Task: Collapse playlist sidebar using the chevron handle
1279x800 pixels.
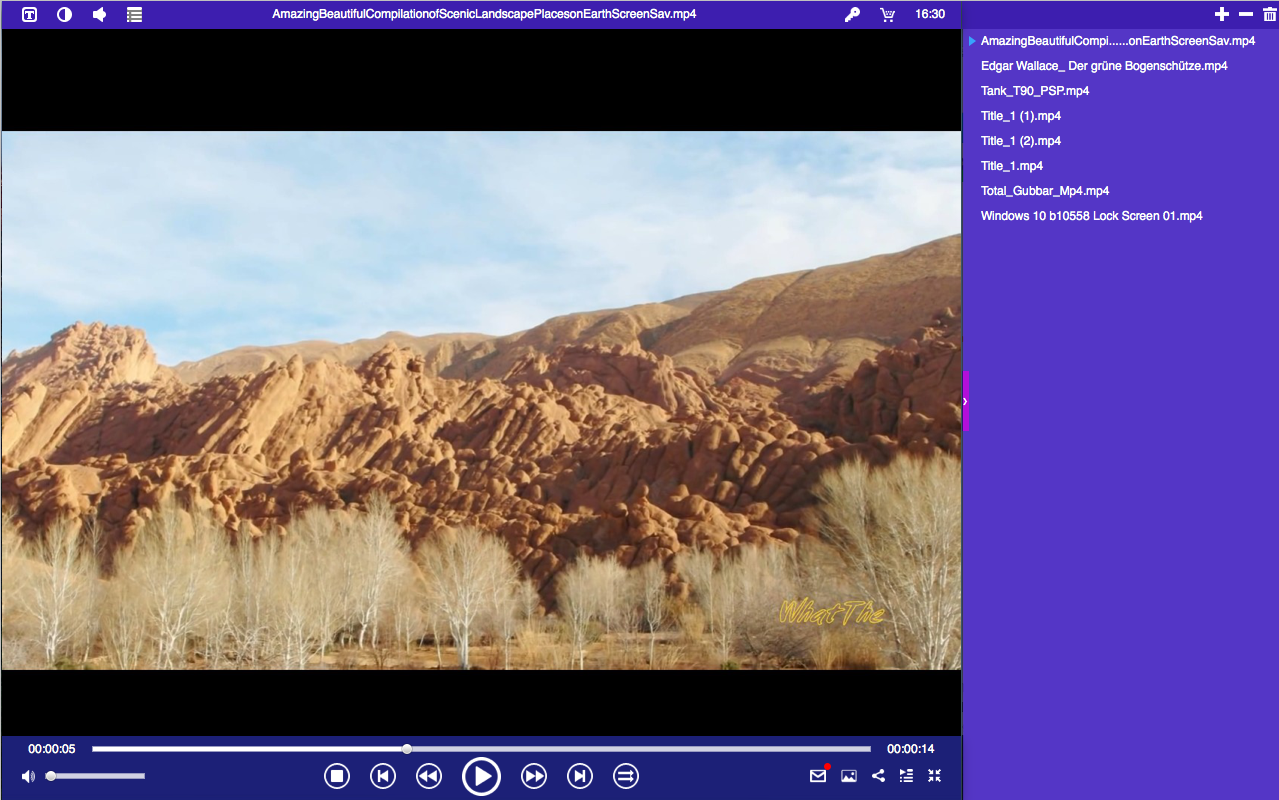Action: [x=965, y=401]
